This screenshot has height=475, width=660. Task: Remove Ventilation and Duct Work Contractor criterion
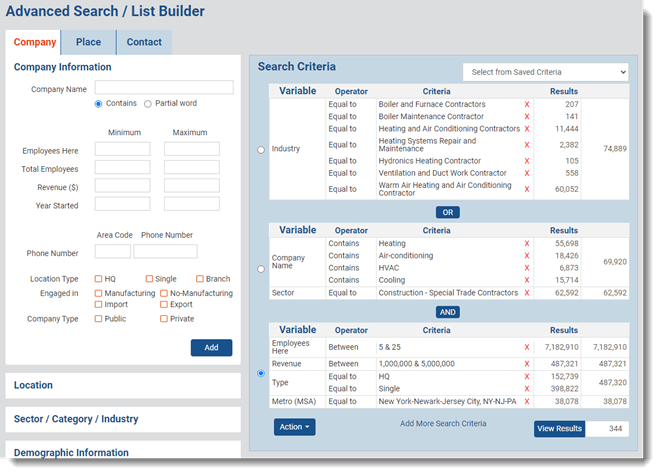tap(527, 173)
